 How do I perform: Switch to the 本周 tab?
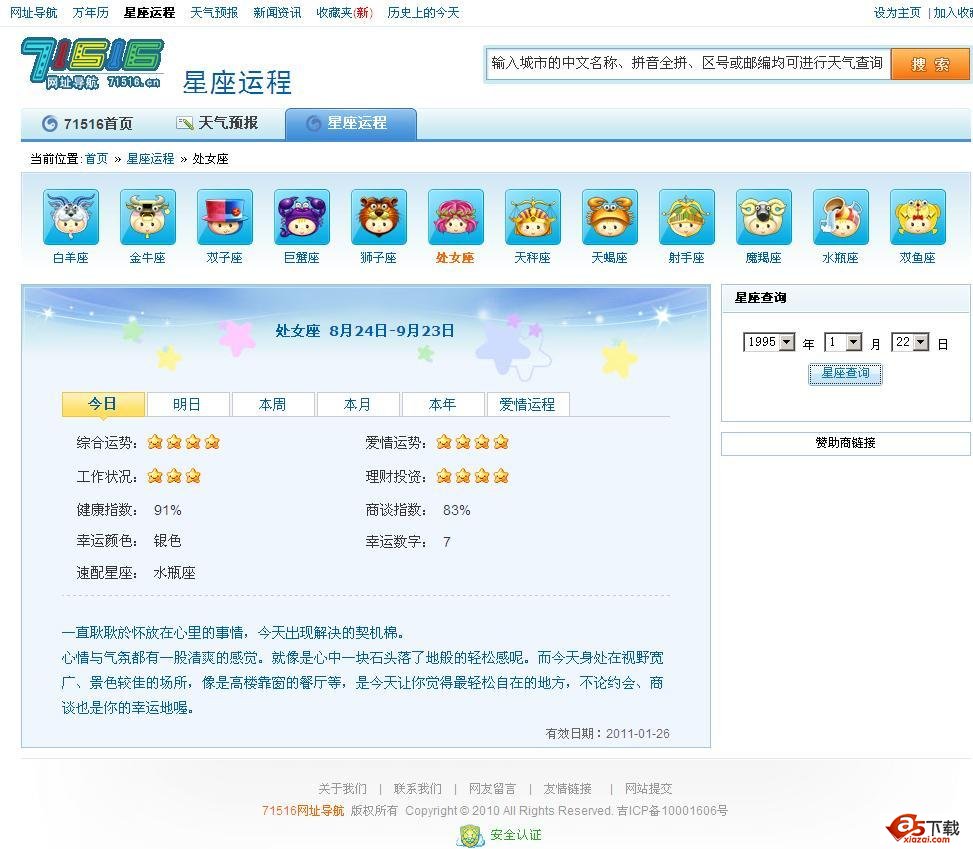tap(273, 405)
